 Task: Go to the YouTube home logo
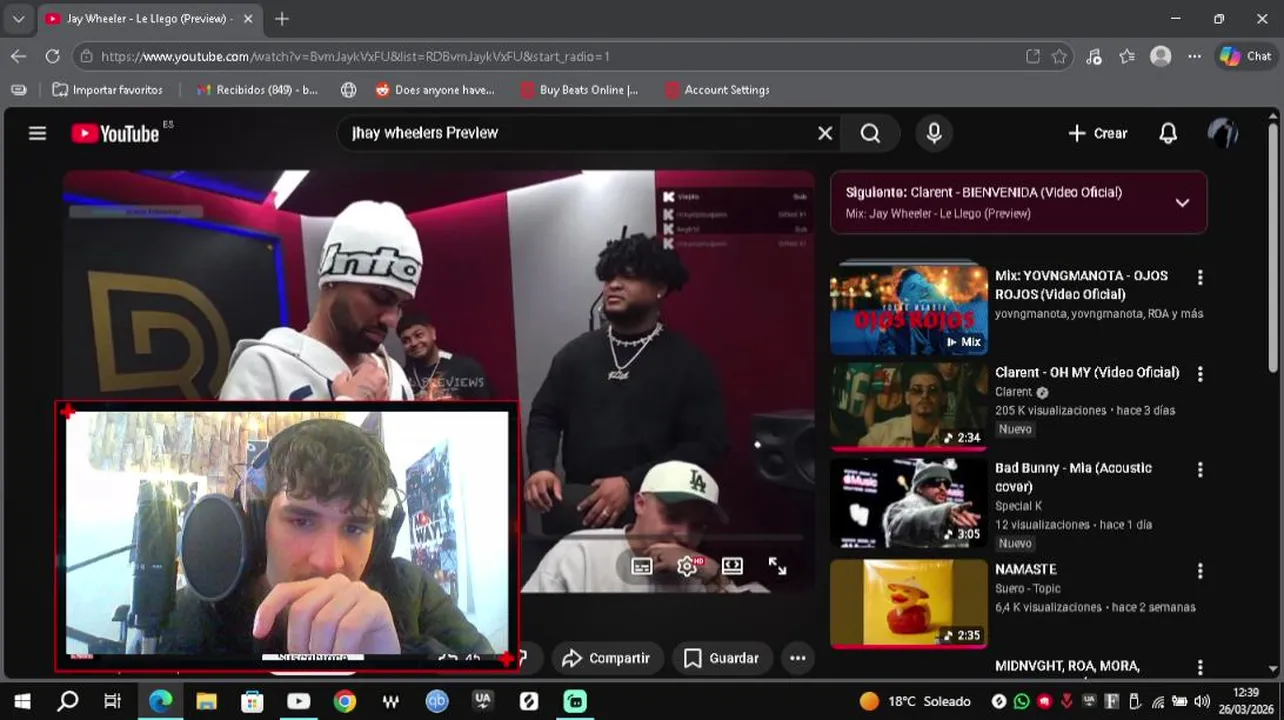click(x=115, y=133)
